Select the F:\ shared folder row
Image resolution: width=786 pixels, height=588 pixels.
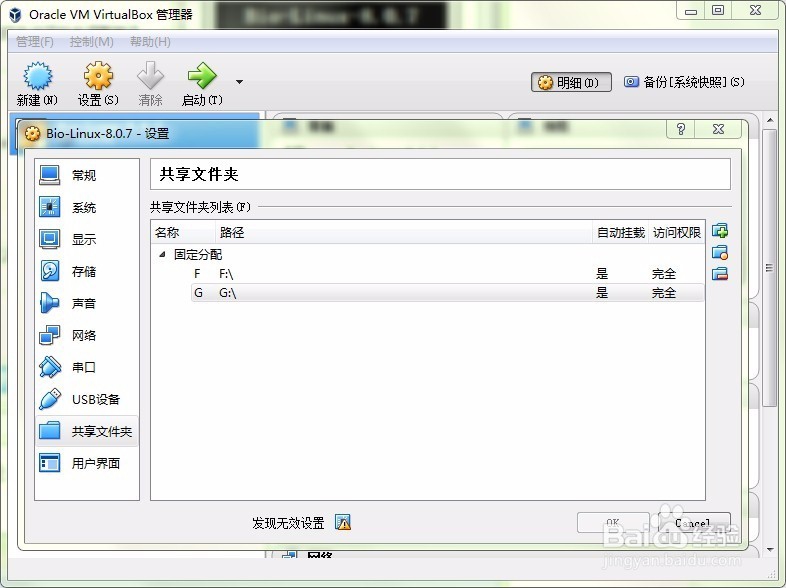click(x=447, y=274)
